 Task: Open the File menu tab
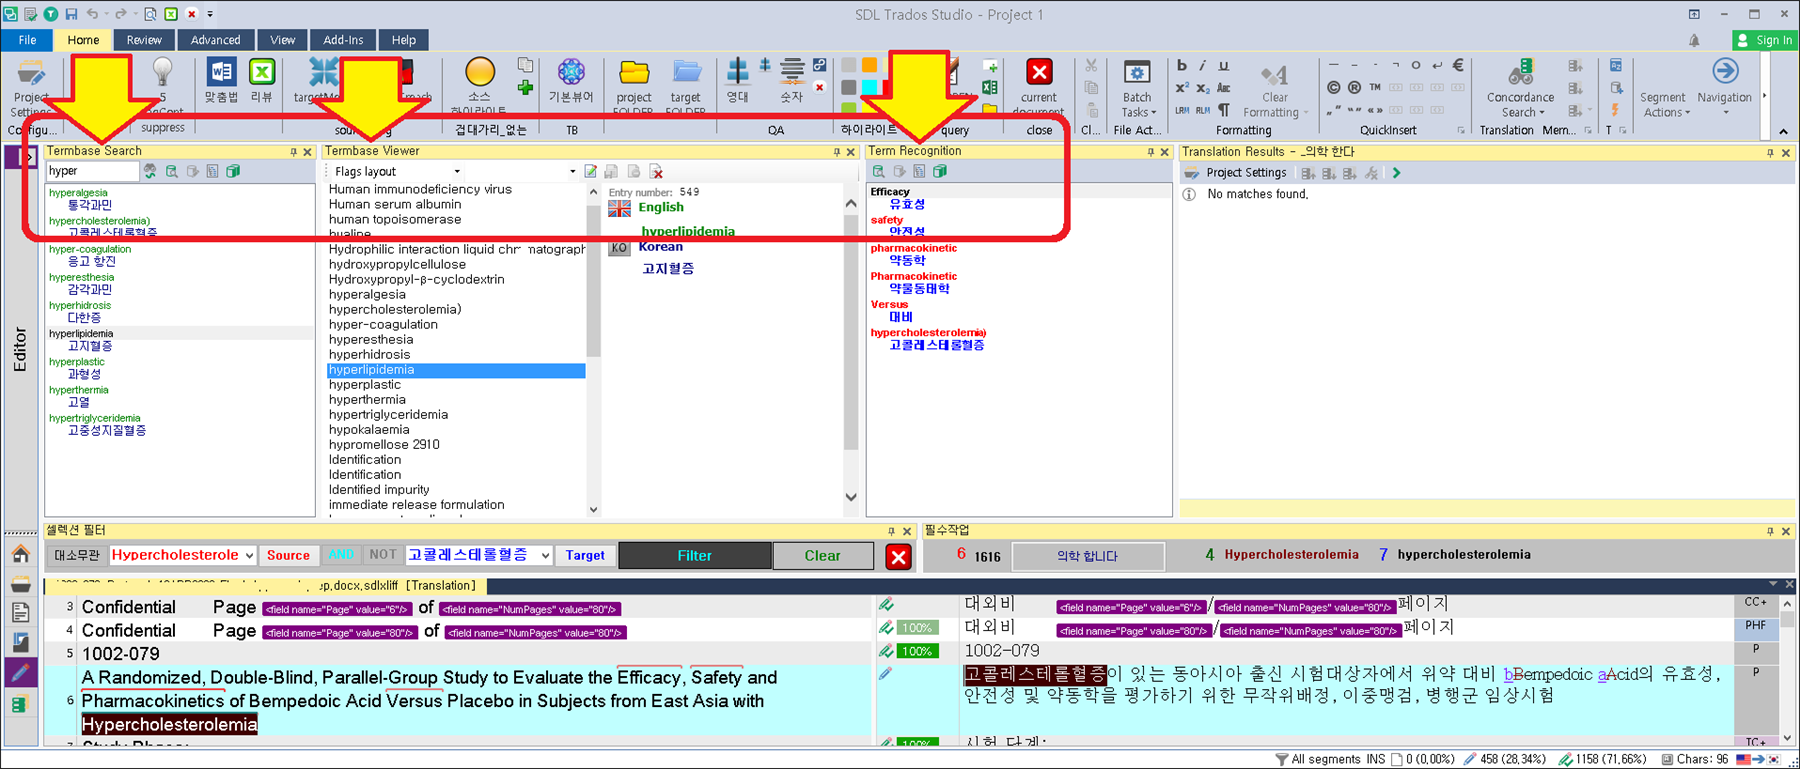click(27, 40)
